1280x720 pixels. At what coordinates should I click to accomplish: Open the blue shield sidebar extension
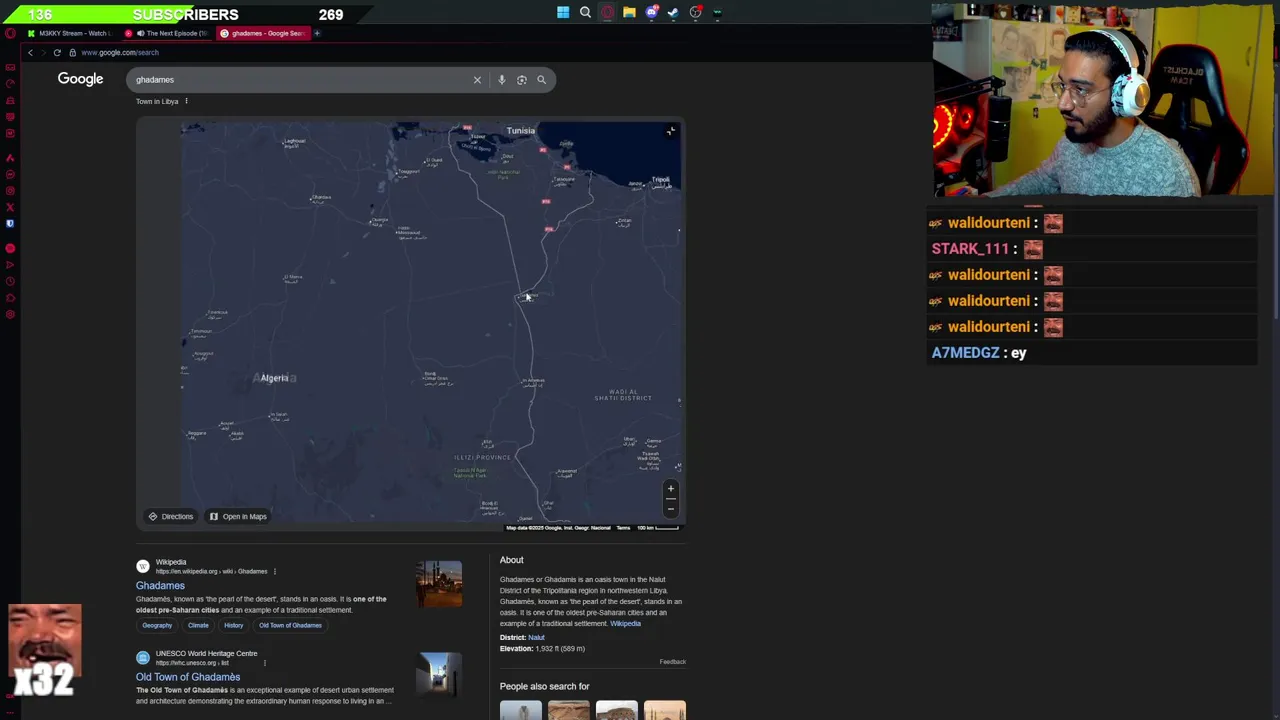pos(10,224)
